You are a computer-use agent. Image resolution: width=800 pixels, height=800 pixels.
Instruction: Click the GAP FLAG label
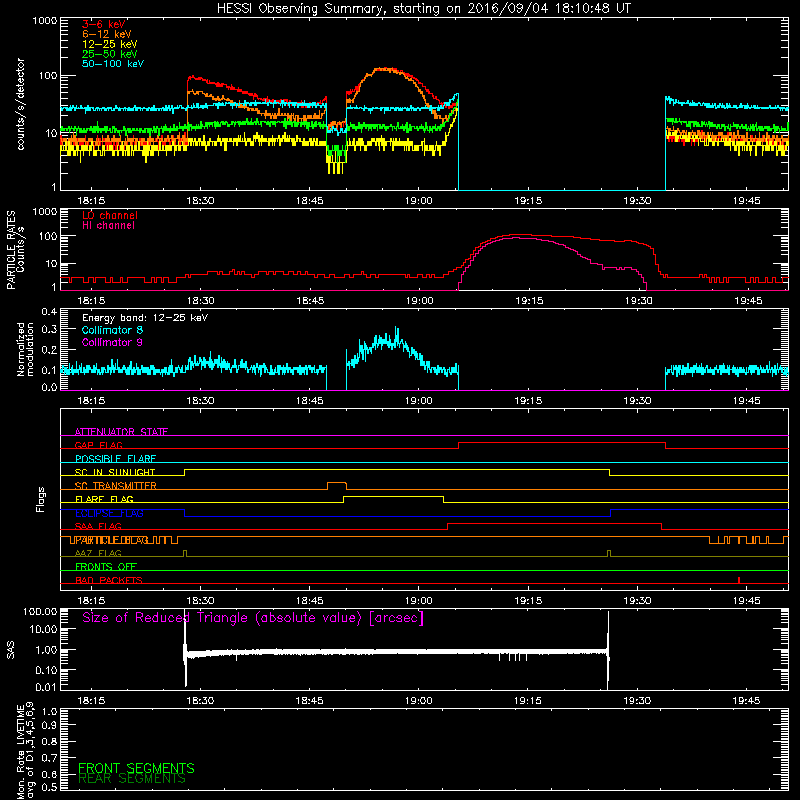(x=98, y=445)
